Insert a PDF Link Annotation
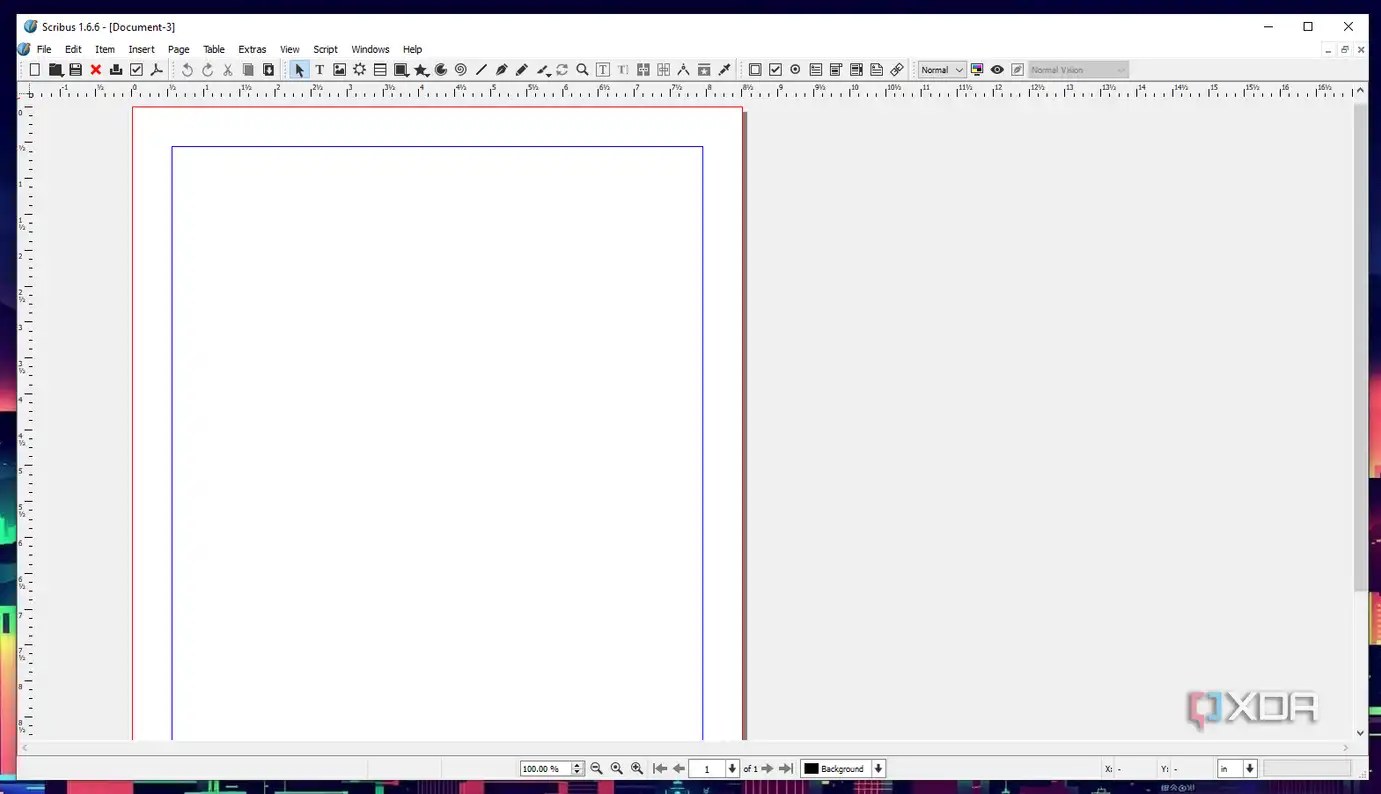The width and height of the screenshot is (1381, 794). 897,70
